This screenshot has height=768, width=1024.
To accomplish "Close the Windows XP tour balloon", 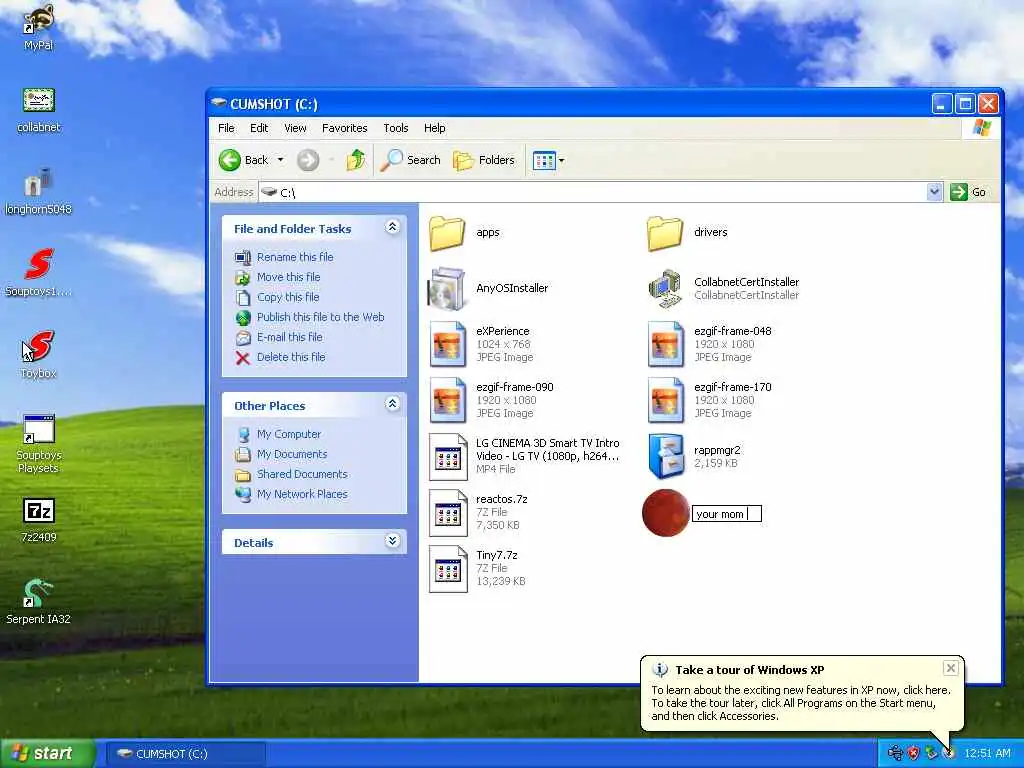I will pyautogui.click(x=951, y=667).
